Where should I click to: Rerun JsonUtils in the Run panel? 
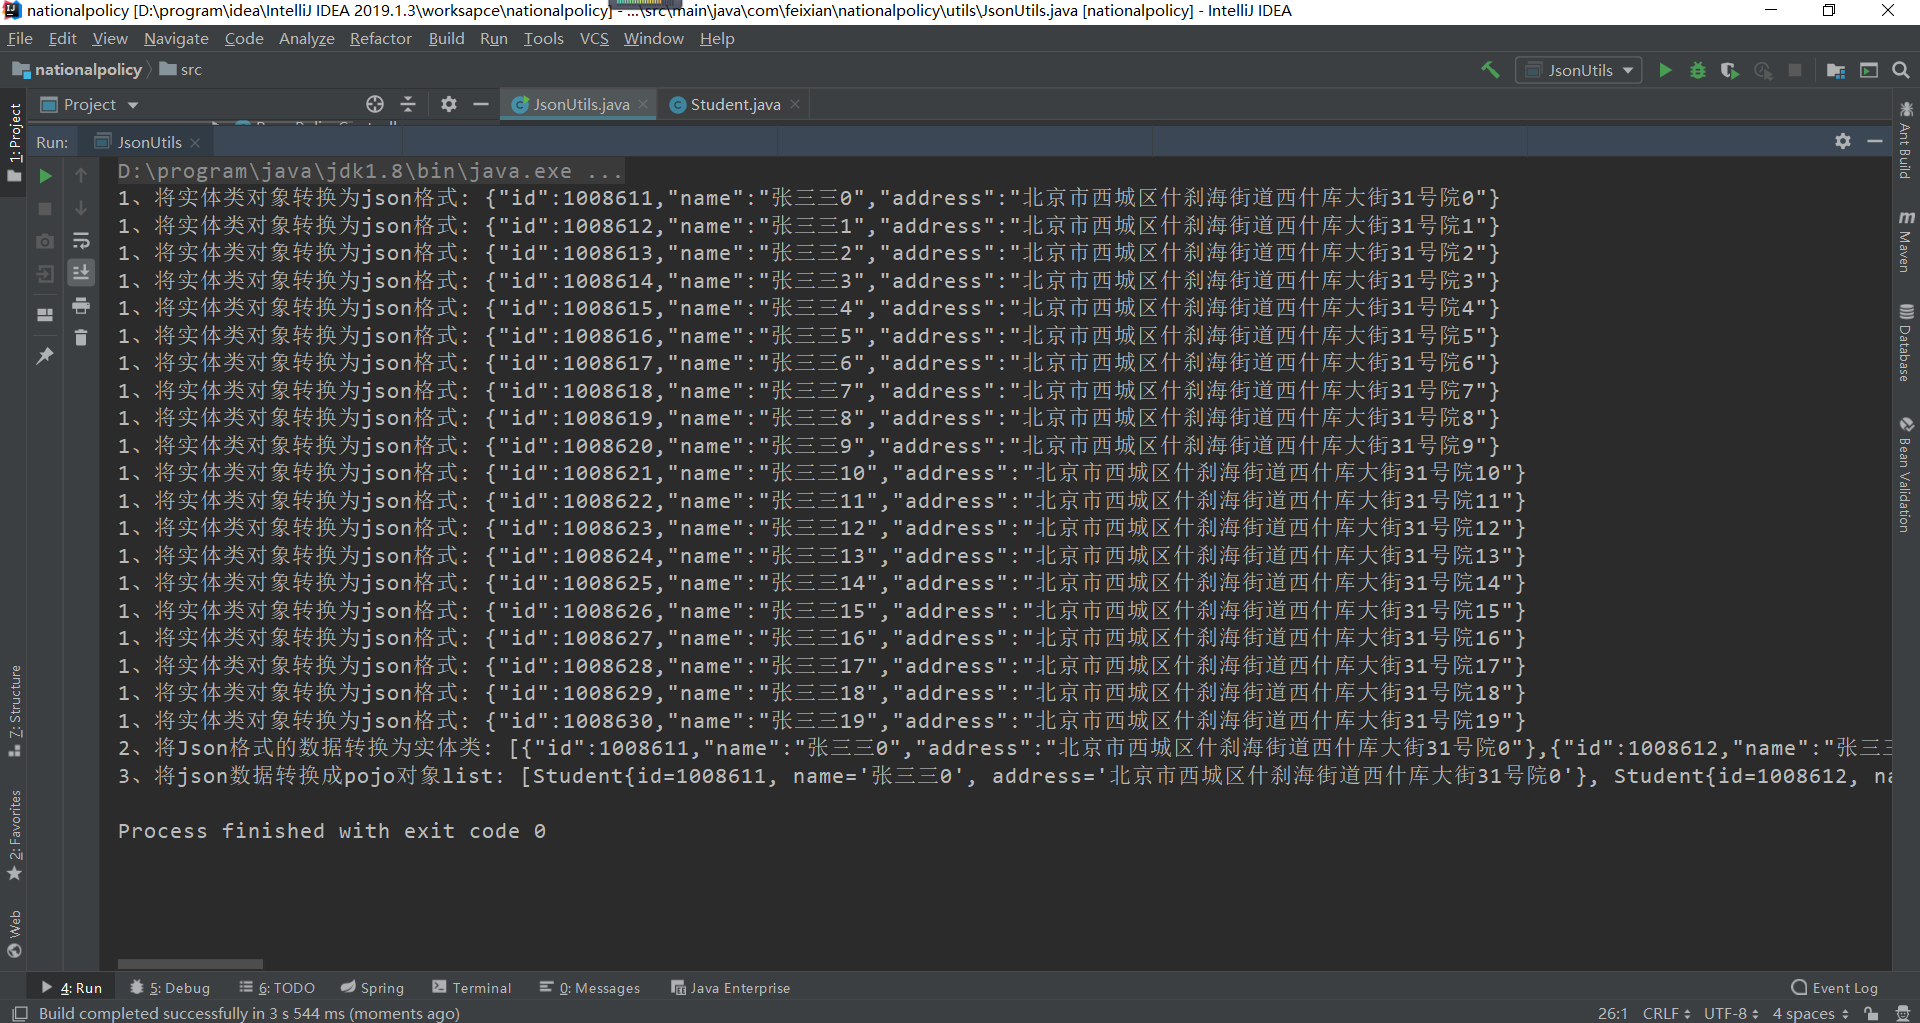coord(45,176)
